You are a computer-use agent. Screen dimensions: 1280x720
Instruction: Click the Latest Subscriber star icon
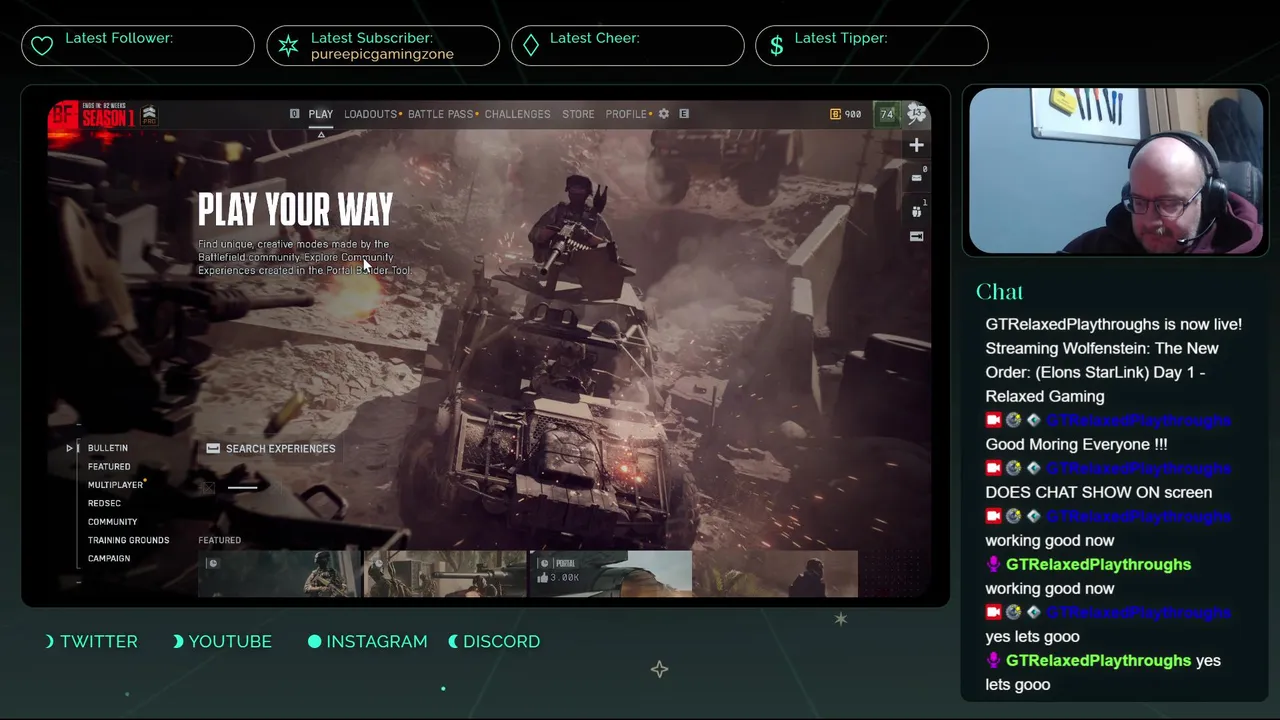[x=288, y=46]
